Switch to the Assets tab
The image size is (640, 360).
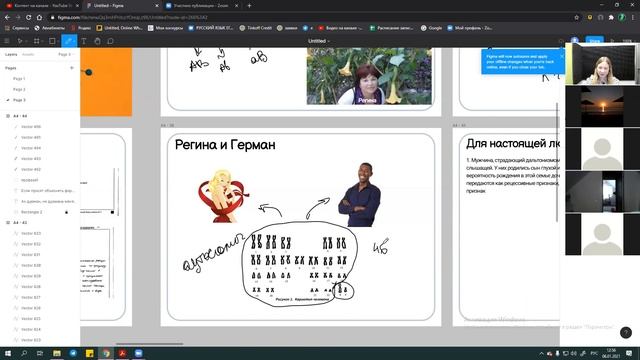coord(28,54)
